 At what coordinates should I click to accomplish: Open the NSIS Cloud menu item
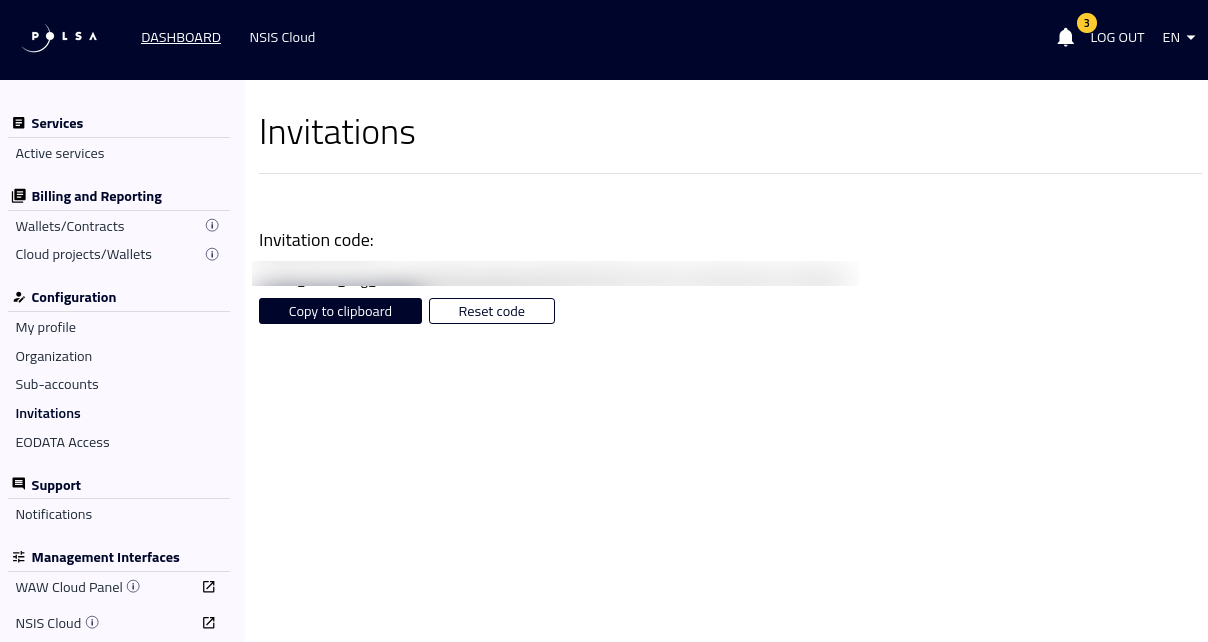tap(282, 37)
